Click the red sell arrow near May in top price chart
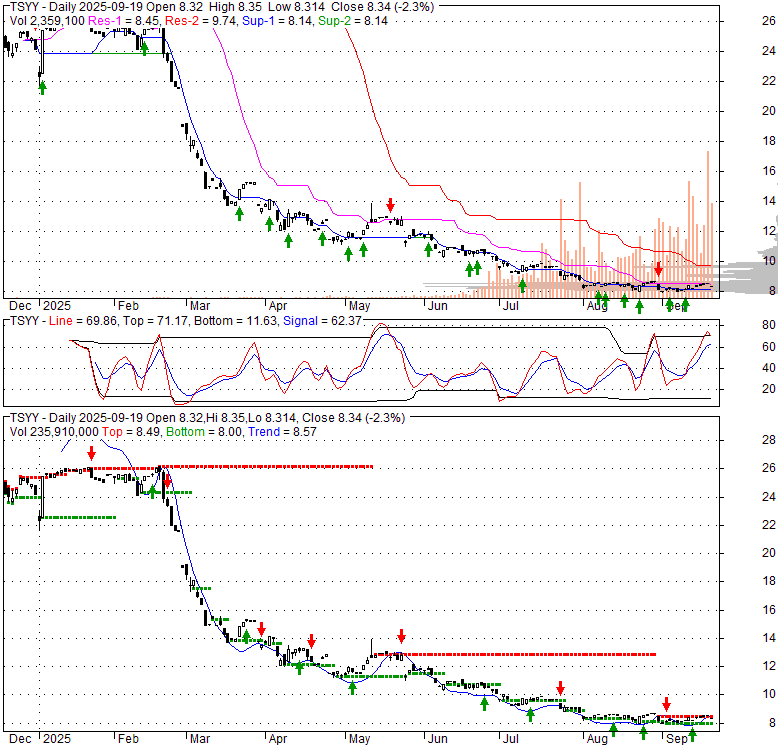 (x=390, y=206)
